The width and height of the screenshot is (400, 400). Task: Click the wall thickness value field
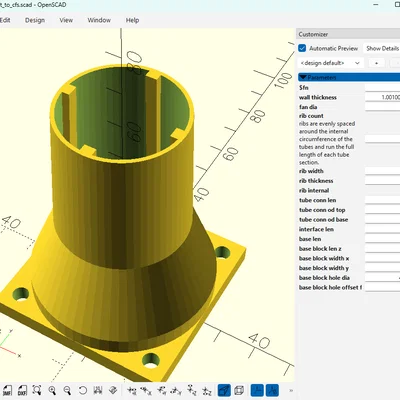coord(382,97)
